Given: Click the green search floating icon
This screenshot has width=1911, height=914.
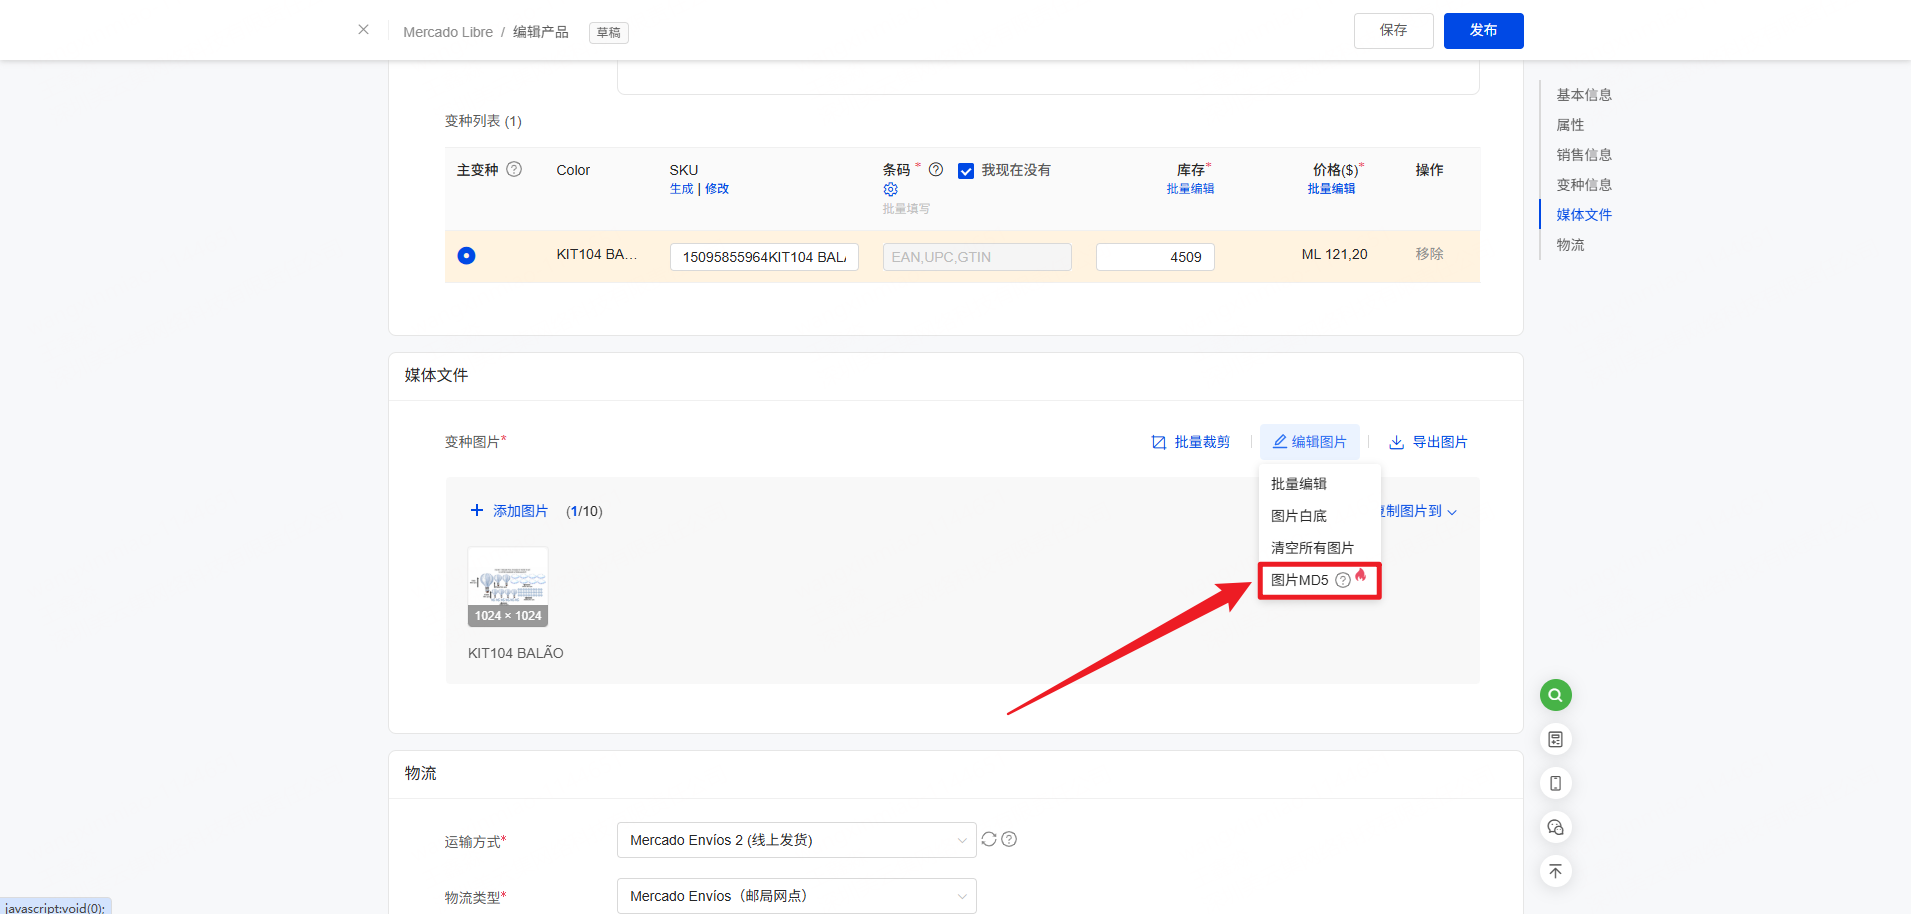Looking at the screenshot, I should click(x=1555, y=695).
